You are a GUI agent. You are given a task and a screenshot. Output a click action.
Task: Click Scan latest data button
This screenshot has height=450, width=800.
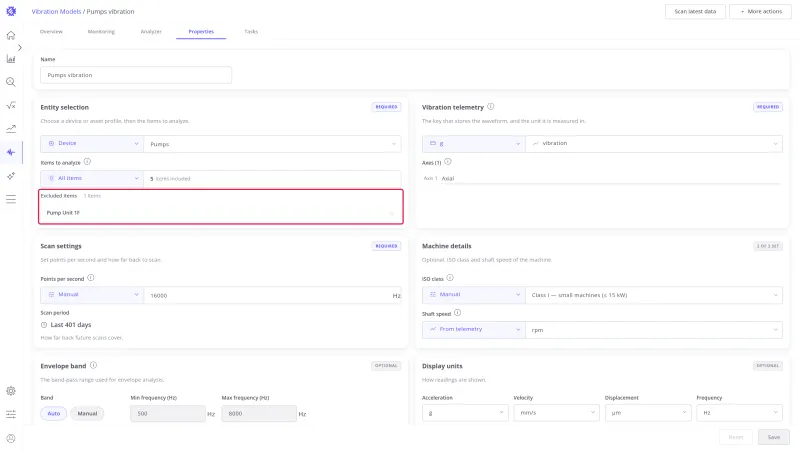pos(695,11)
